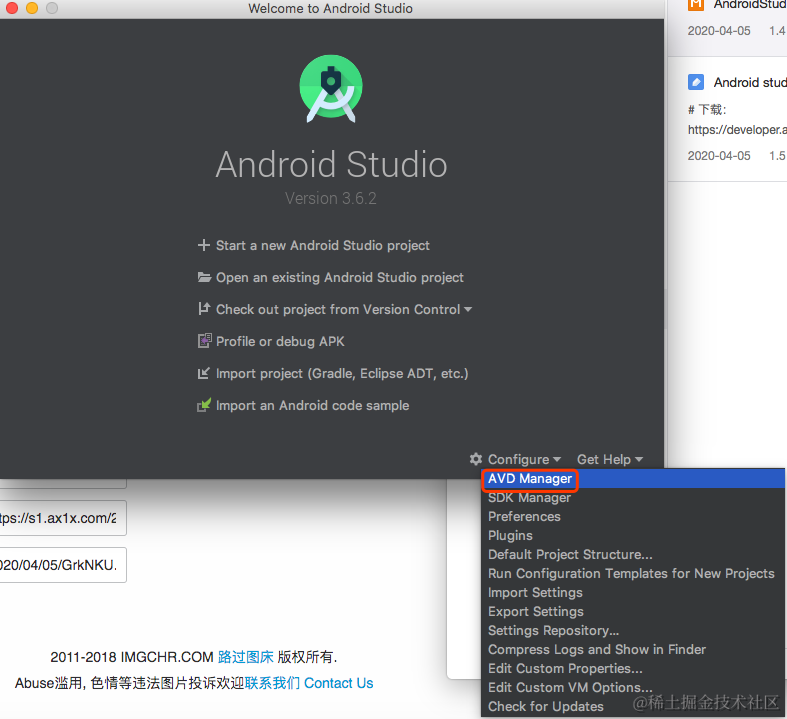Choose Run Configuration Templates for New Projects
This screenshot has height=719, width=787.
[x=632, y=574]
